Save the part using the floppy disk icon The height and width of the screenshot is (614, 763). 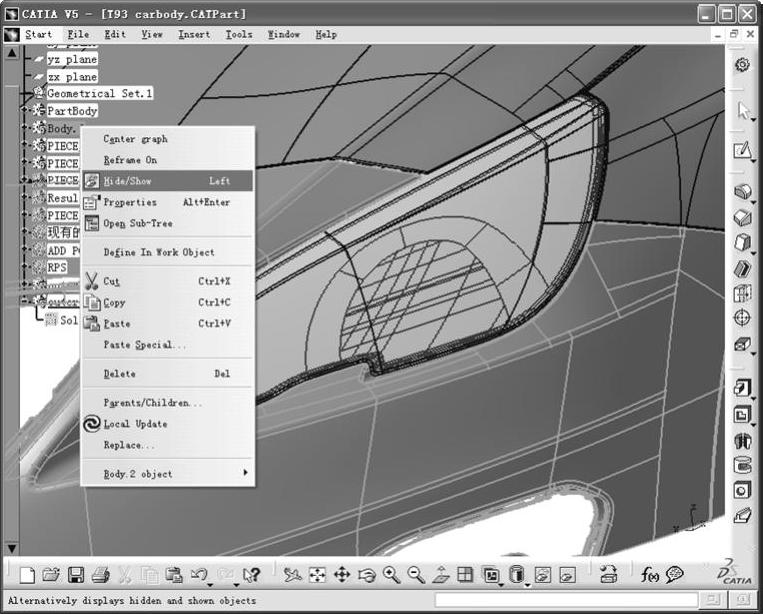[x=75, y=575]
